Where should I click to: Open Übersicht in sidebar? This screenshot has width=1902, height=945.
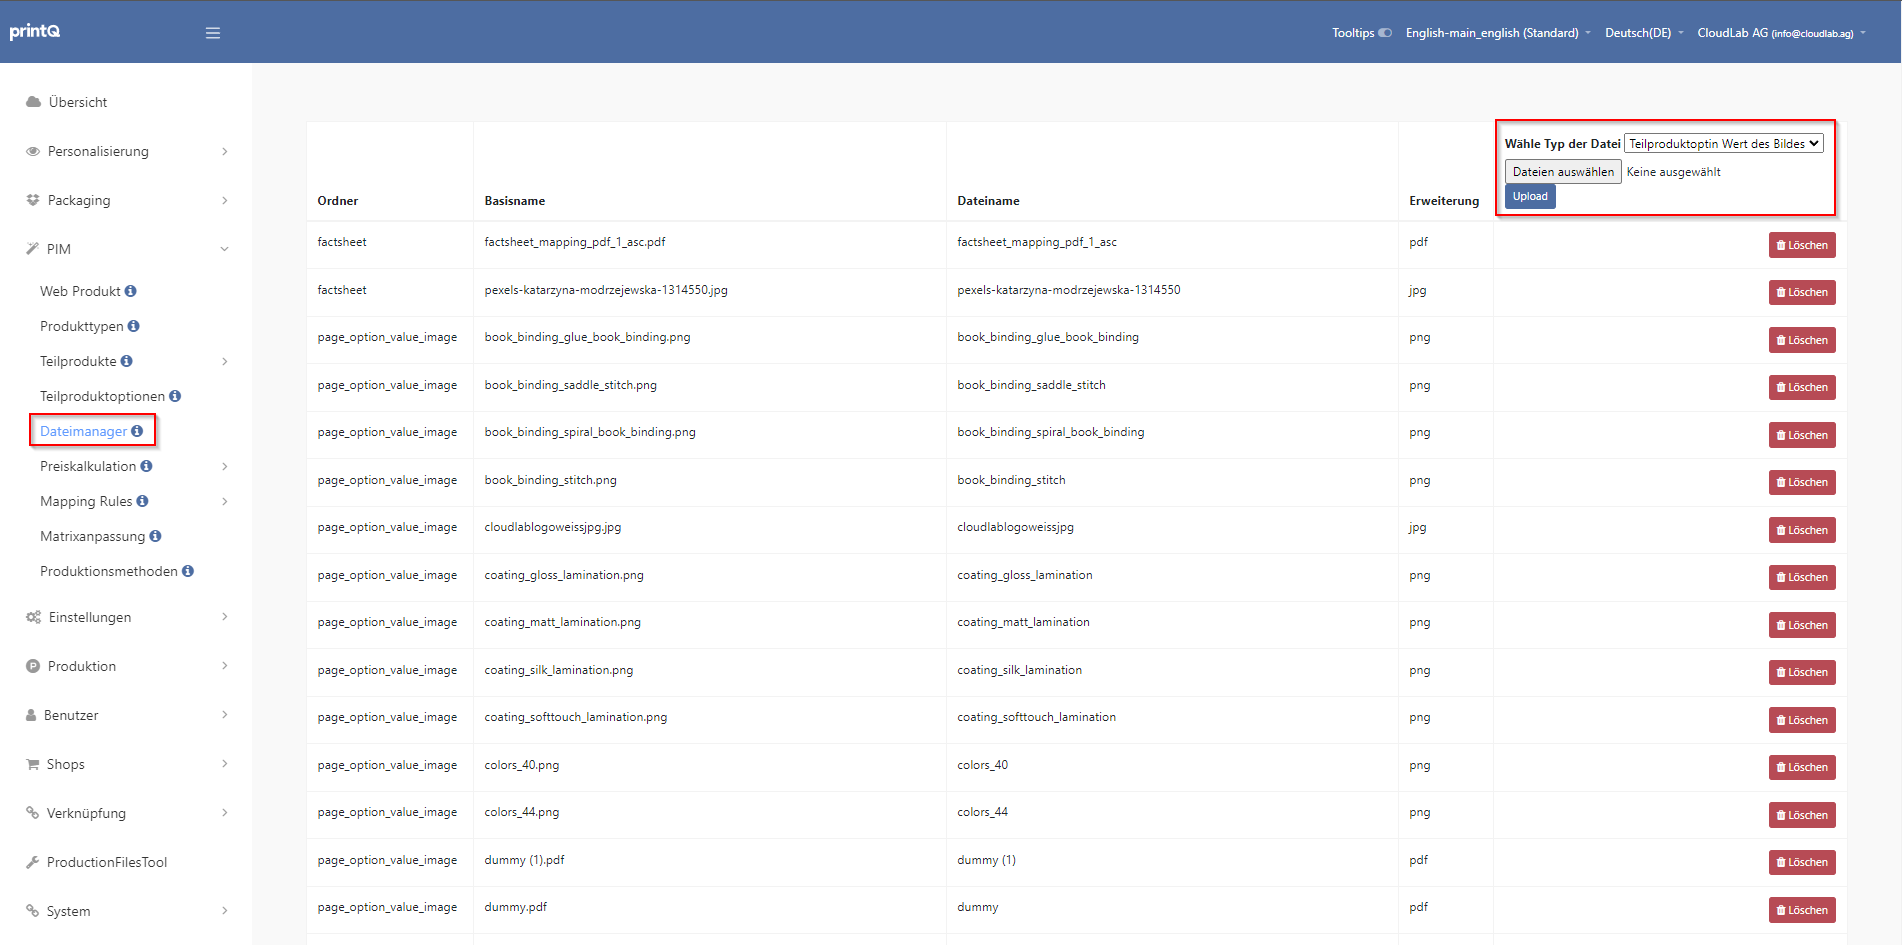78,102
